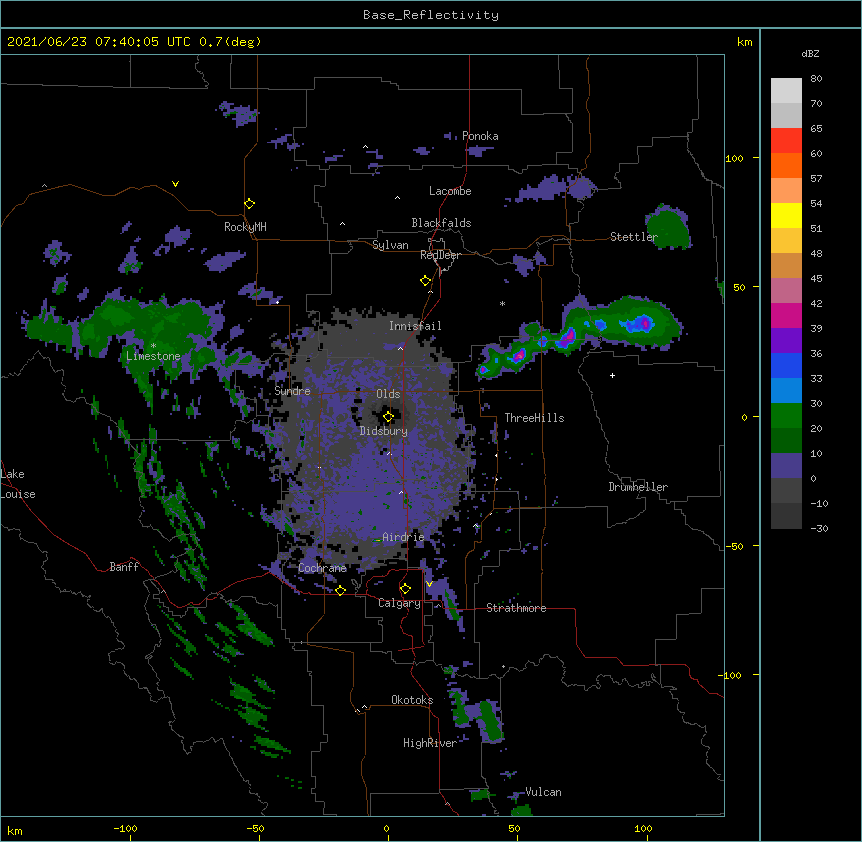Click the mauve 42–45 dBZ legend swatch
Viewport: 862px width, 842px height.
click(x=786, y=291)
